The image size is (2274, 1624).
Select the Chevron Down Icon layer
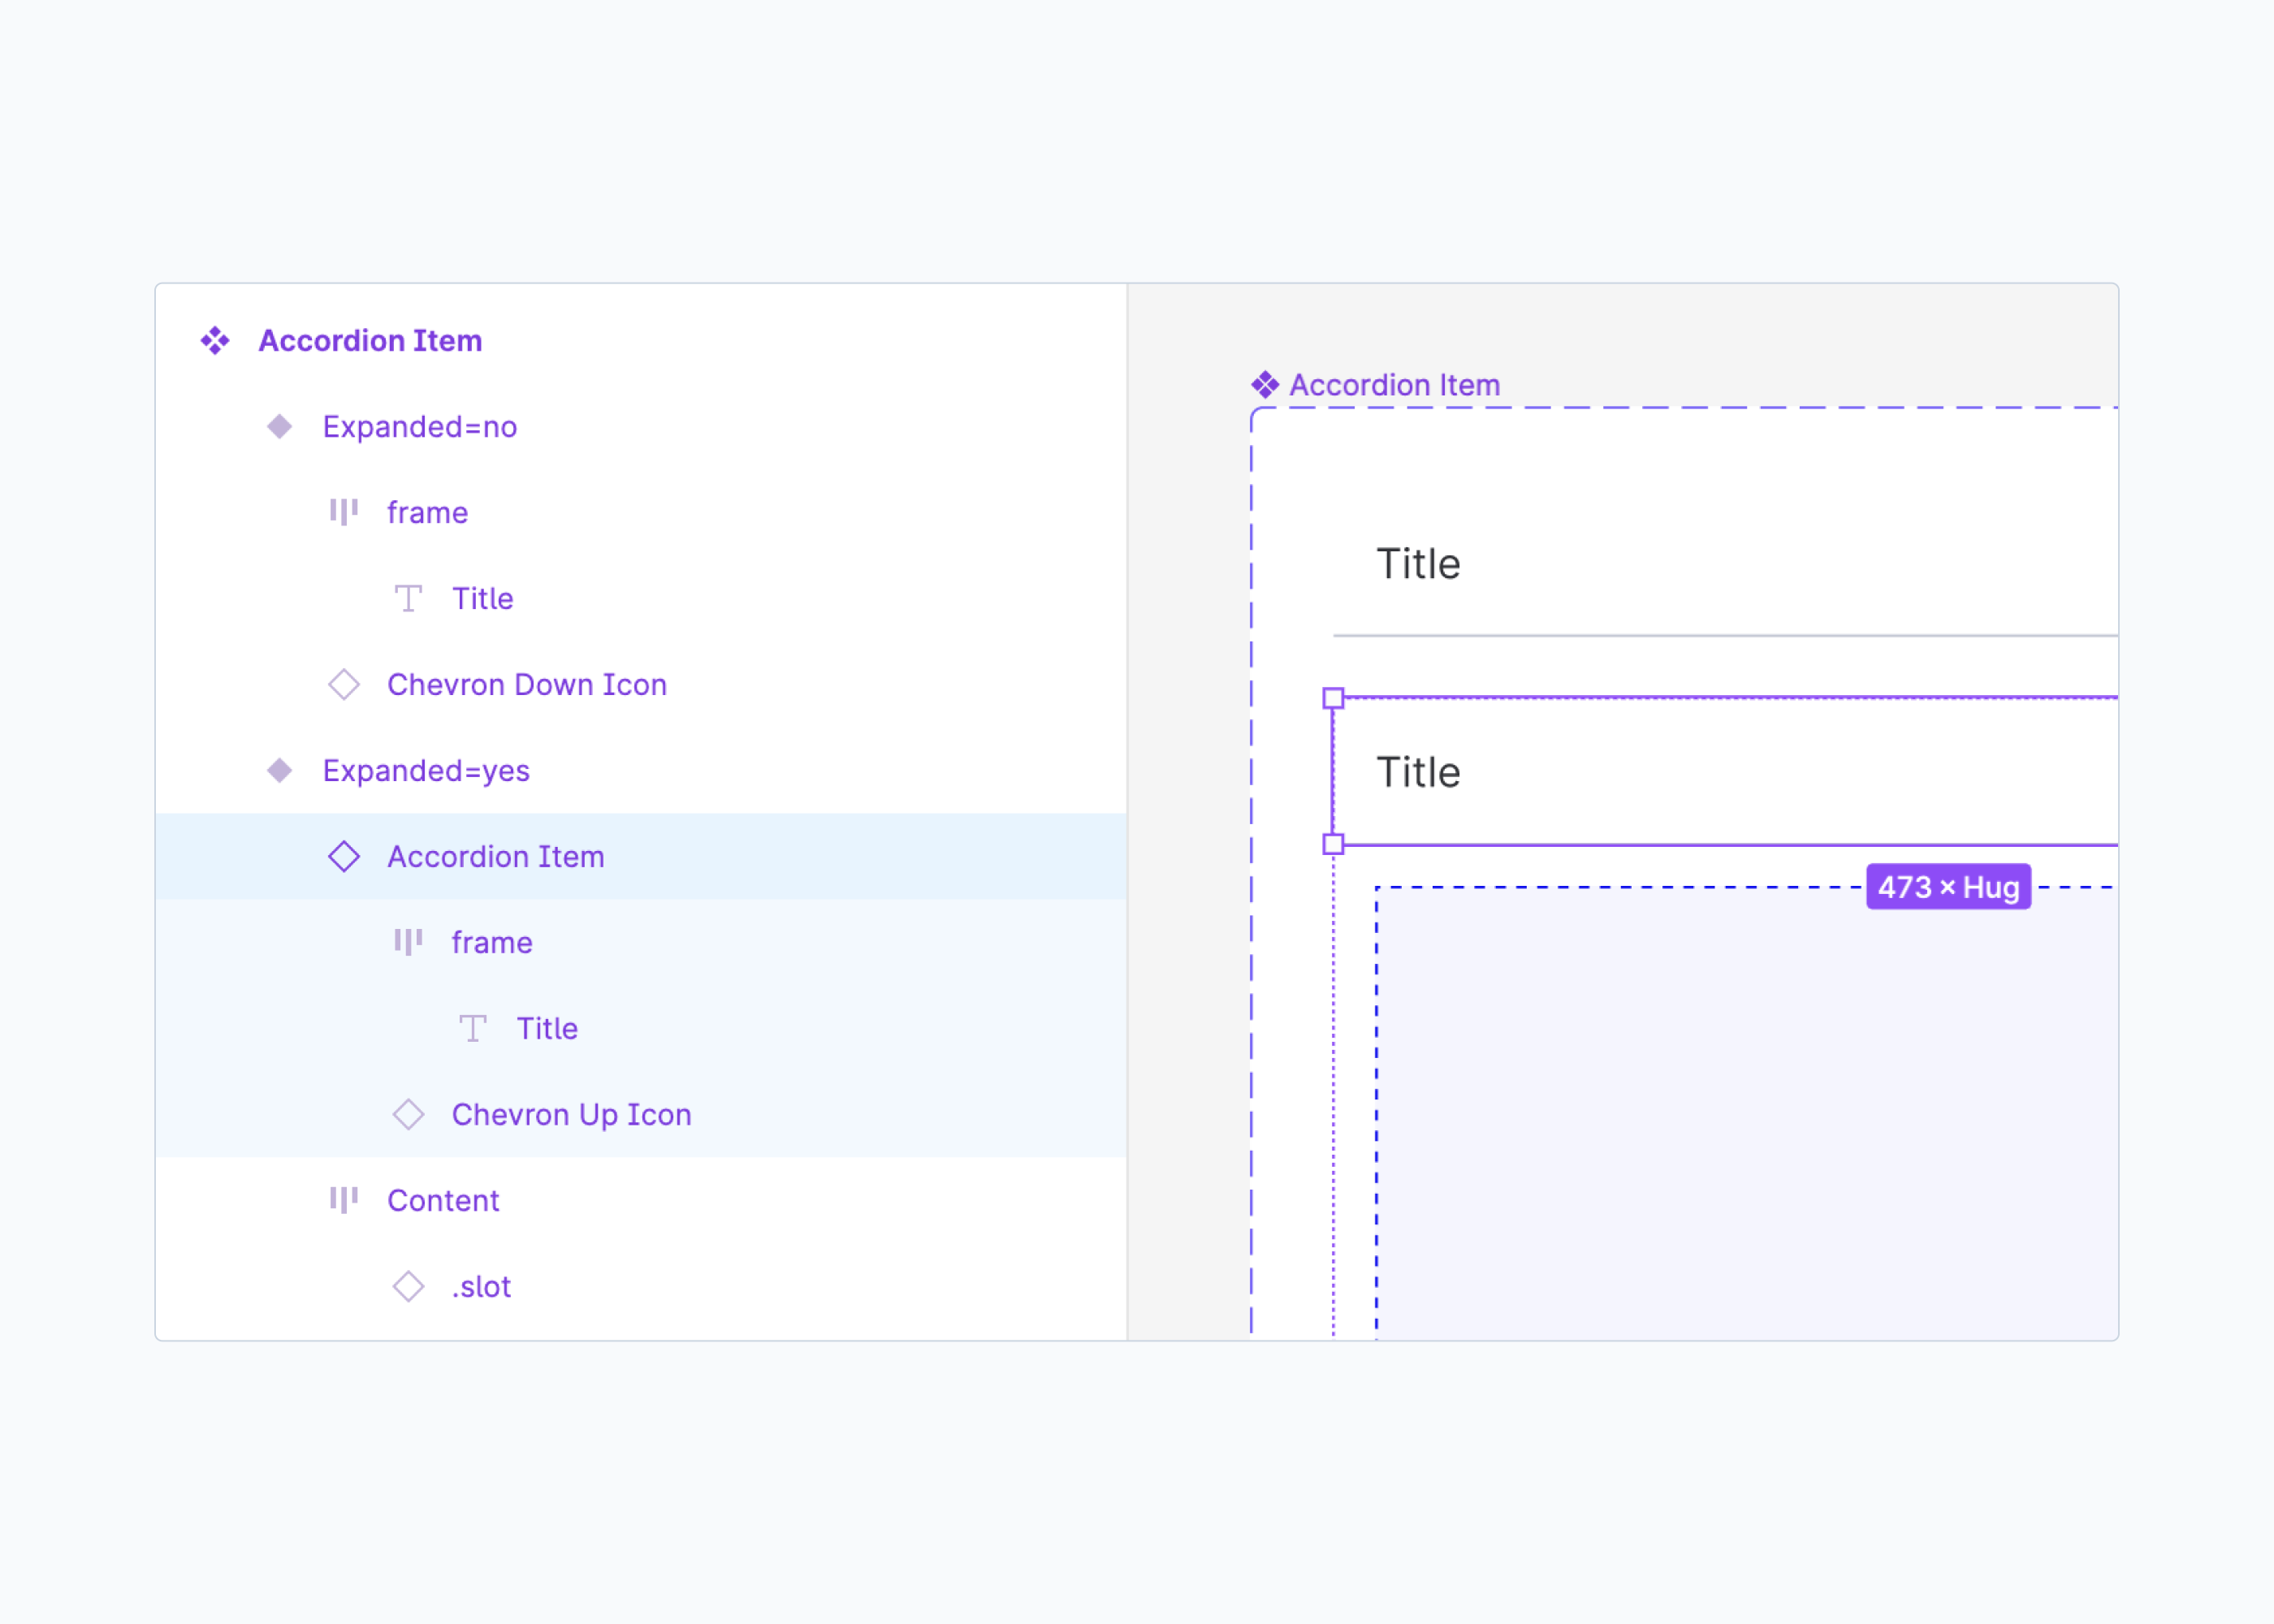point(527,685)
